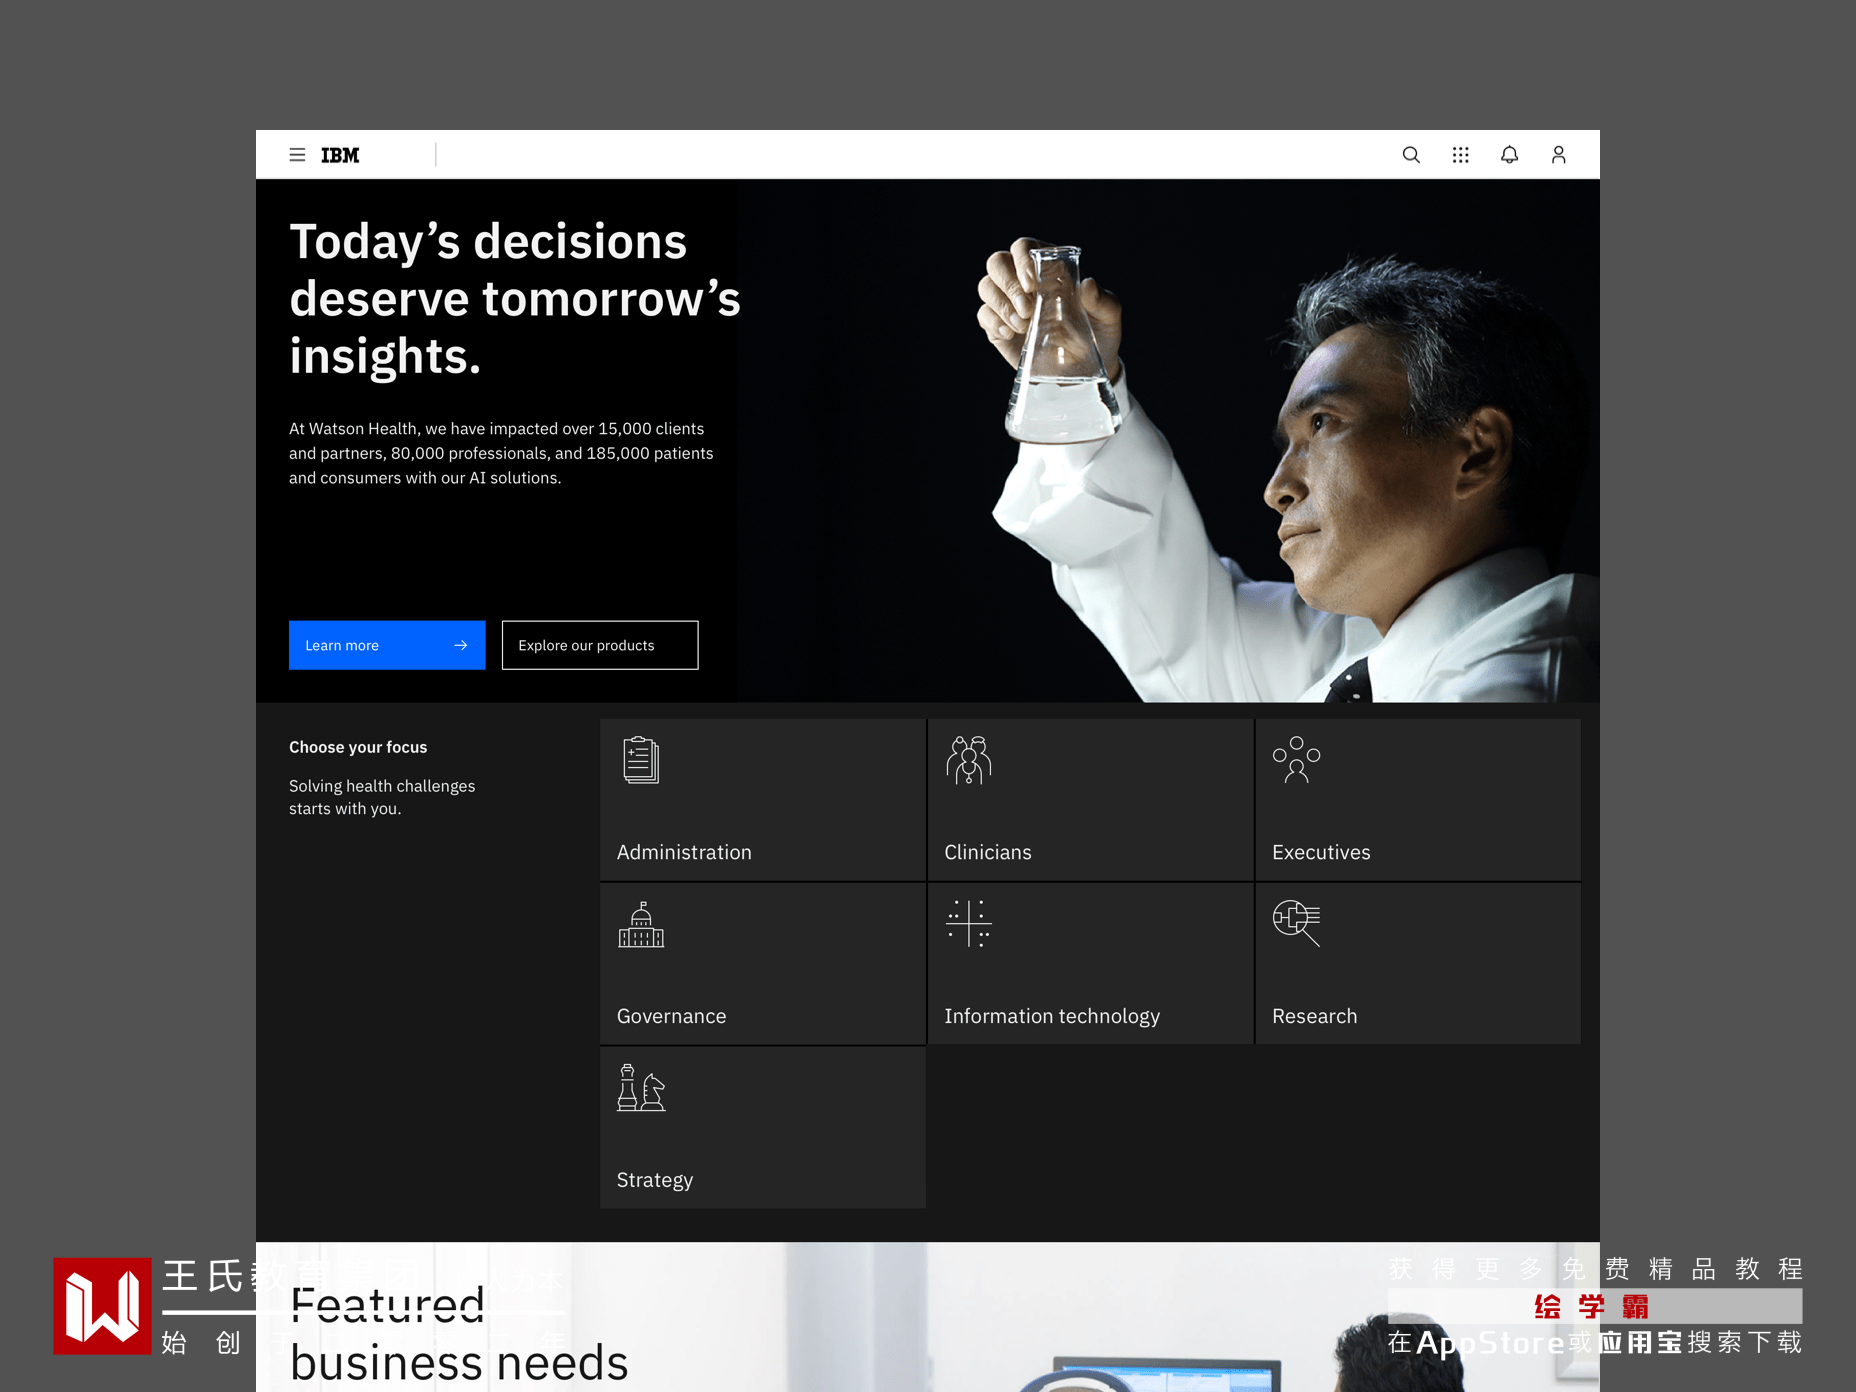The image size is (1856, 1392).
Task: Click the Governance building icon
Action: 641,924
